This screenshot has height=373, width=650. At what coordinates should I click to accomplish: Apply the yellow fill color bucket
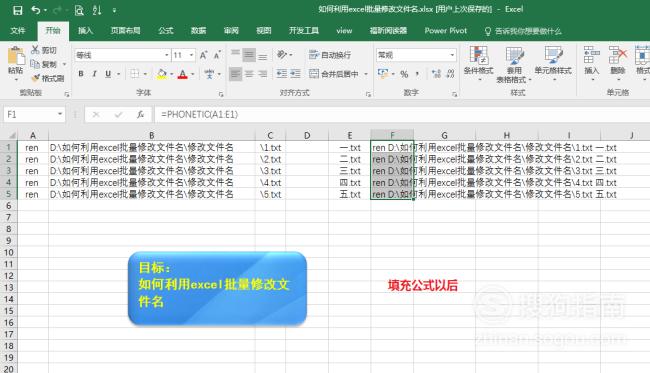coord(162,74)
